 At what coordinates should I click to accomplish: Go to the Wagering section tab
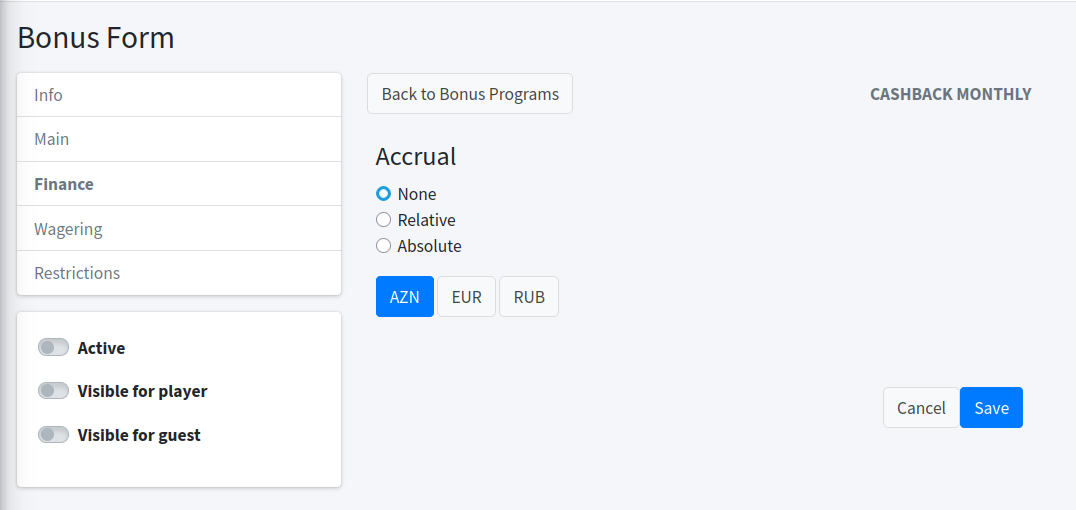[x=179, y=229]
